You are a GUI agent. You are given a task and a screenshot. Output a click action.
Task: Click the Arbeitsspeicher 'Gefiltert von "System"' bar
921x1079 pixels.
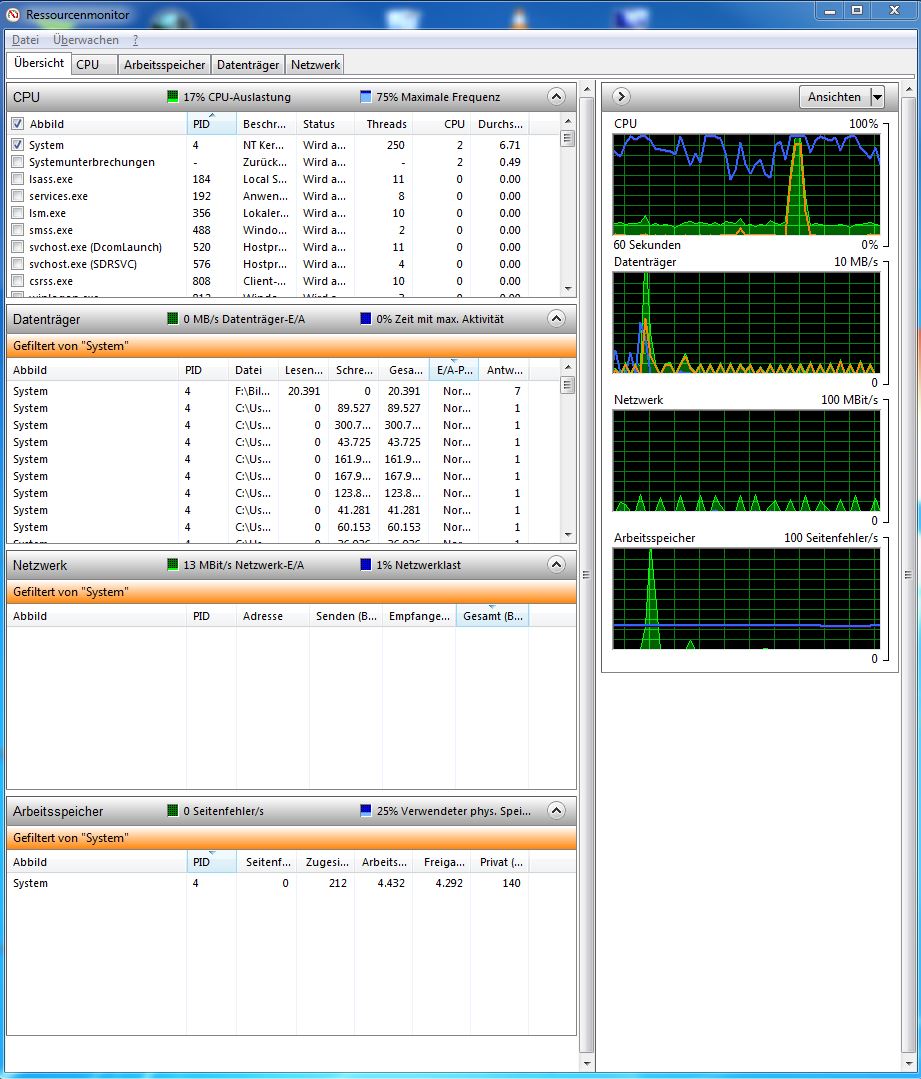tap(291, 837)
